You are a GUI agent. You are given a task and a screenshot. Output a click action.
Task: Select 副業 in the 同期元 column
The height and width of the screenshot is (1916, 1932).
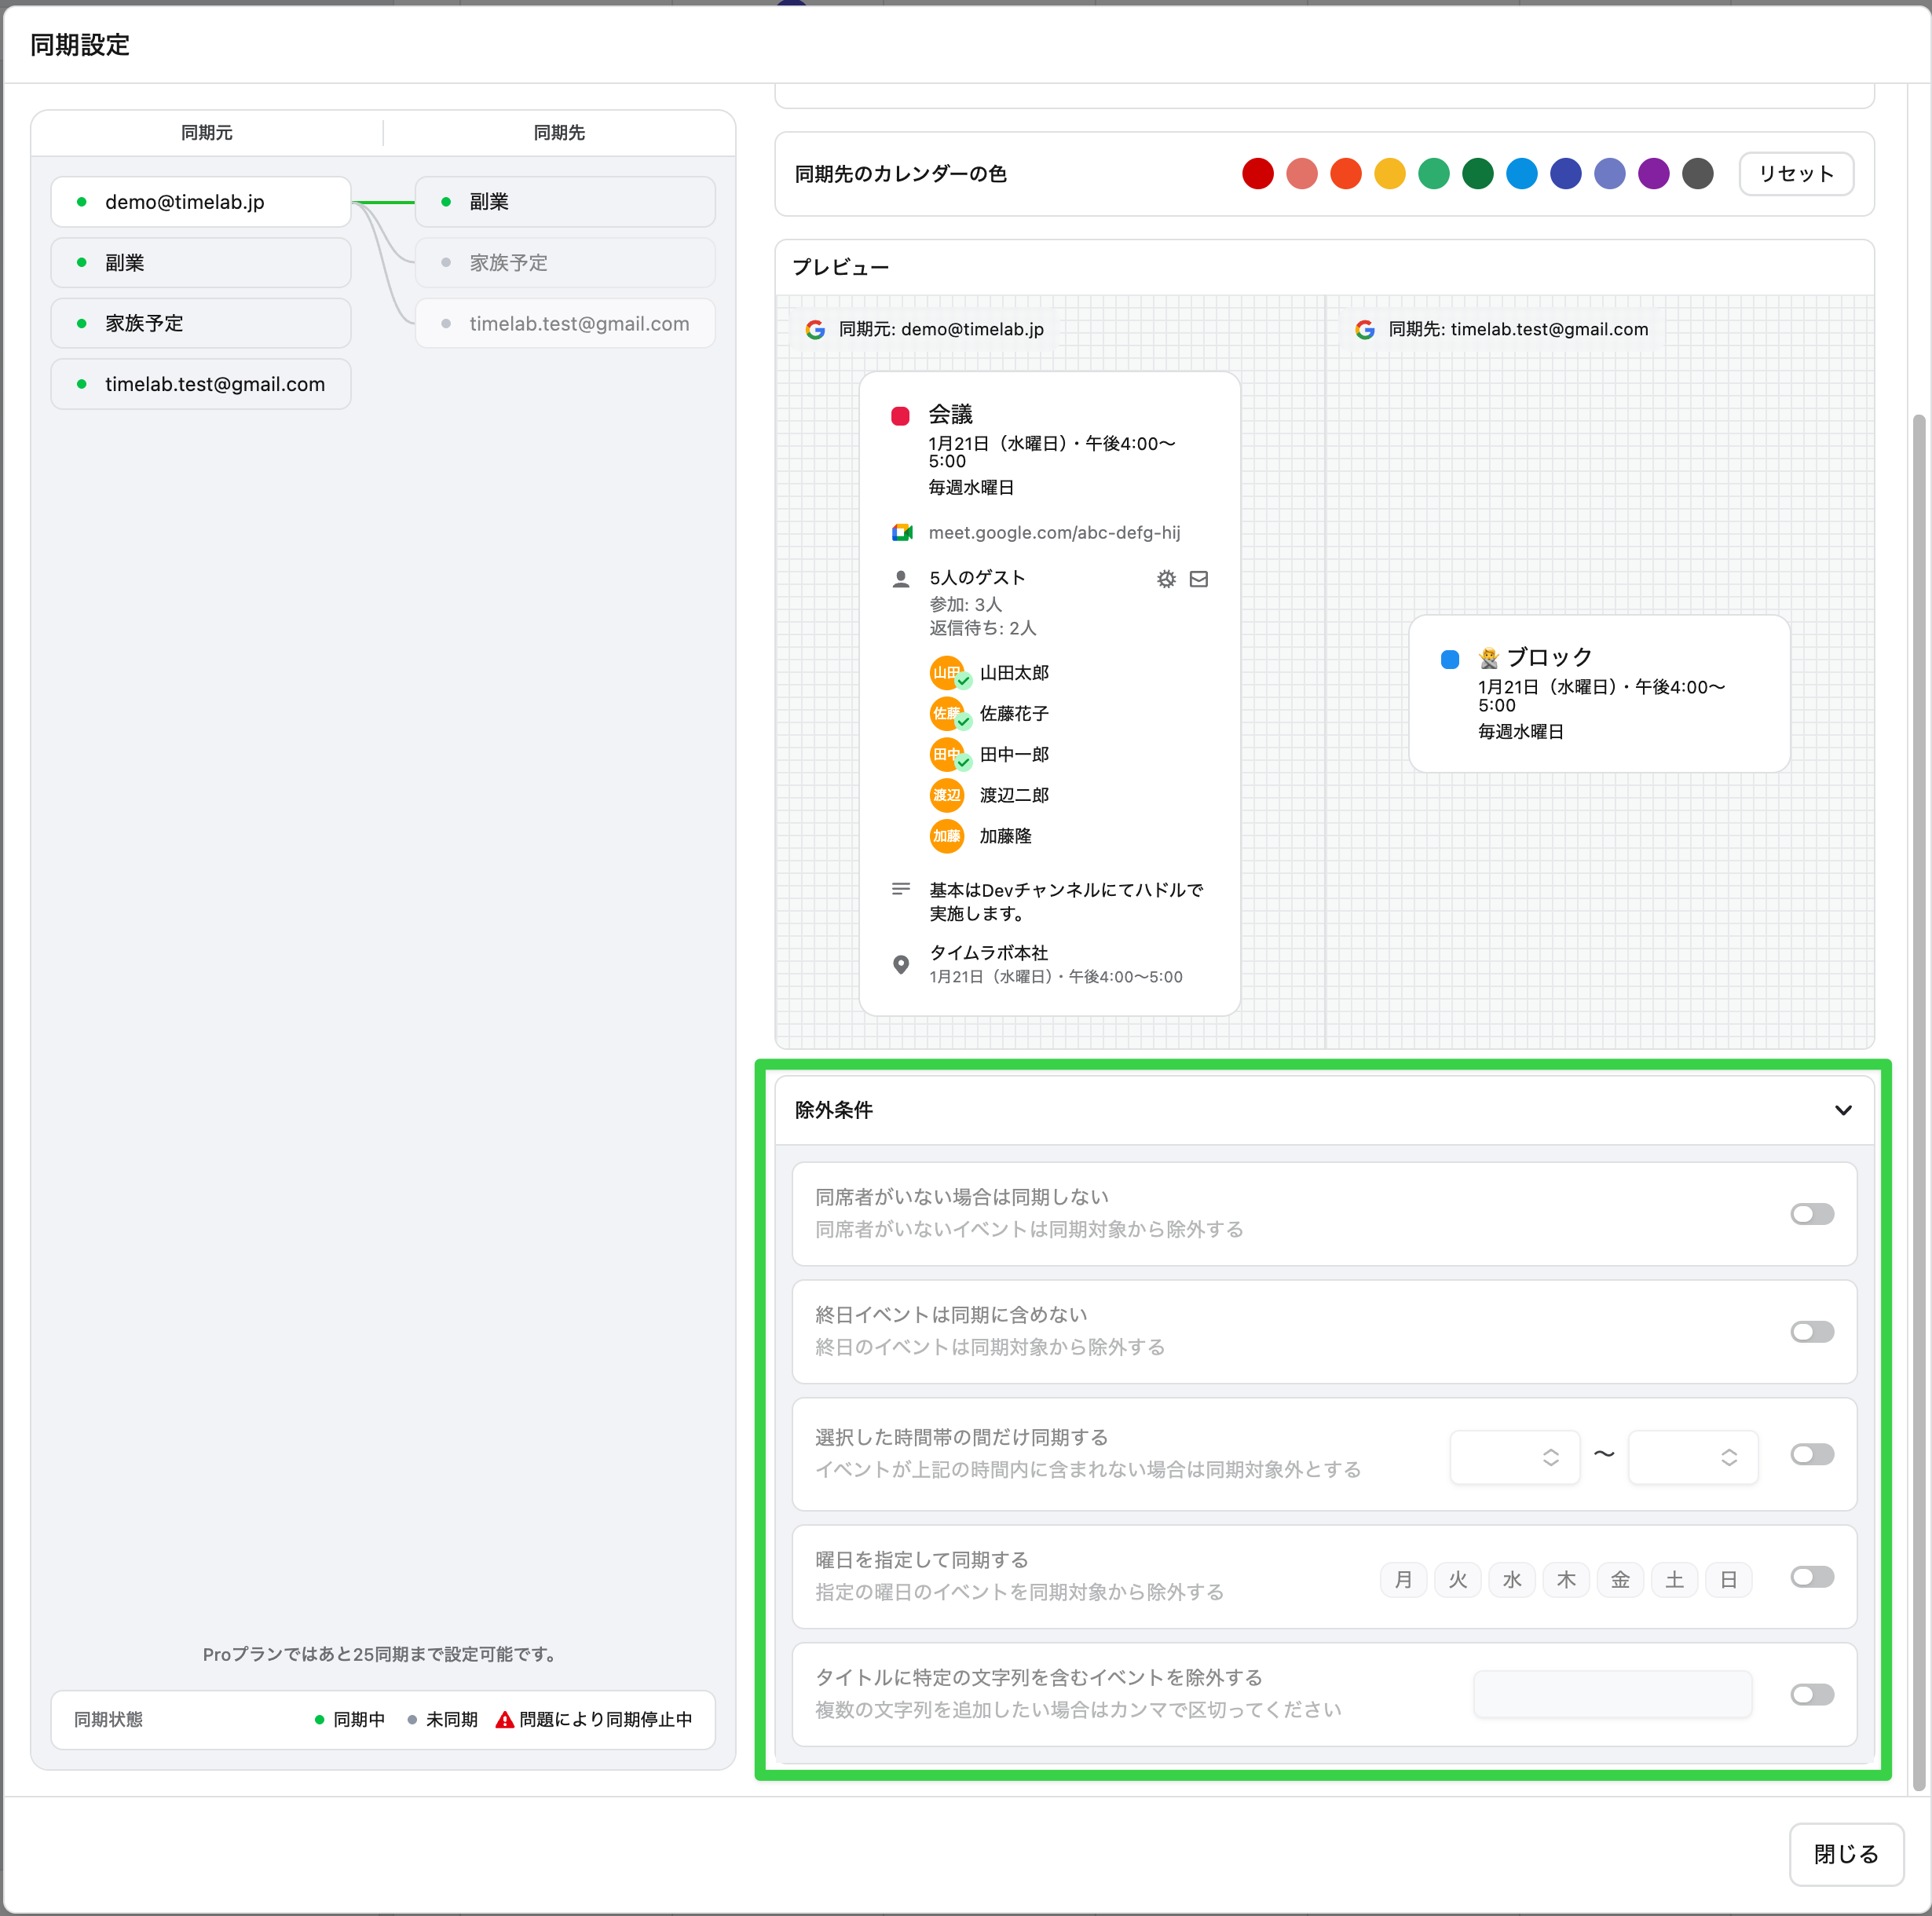(201, 263)
